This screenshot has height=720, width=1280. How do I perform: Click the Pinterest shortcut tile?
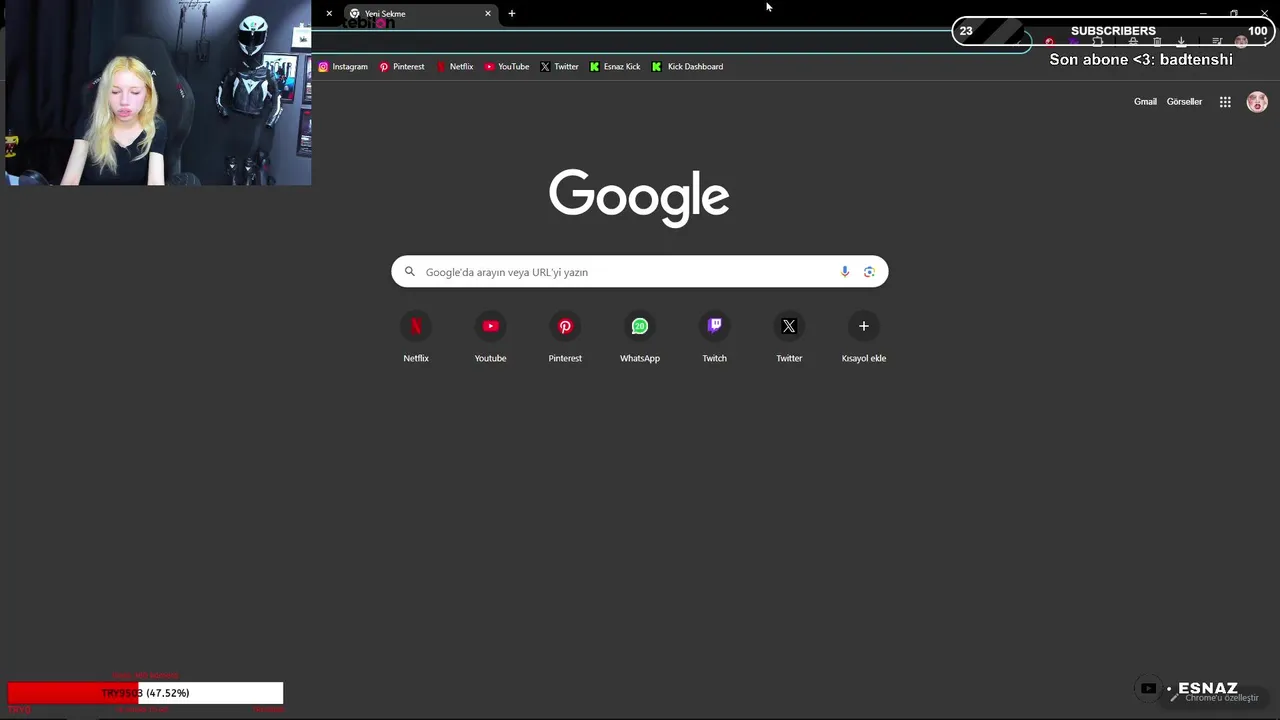[565, 337]
